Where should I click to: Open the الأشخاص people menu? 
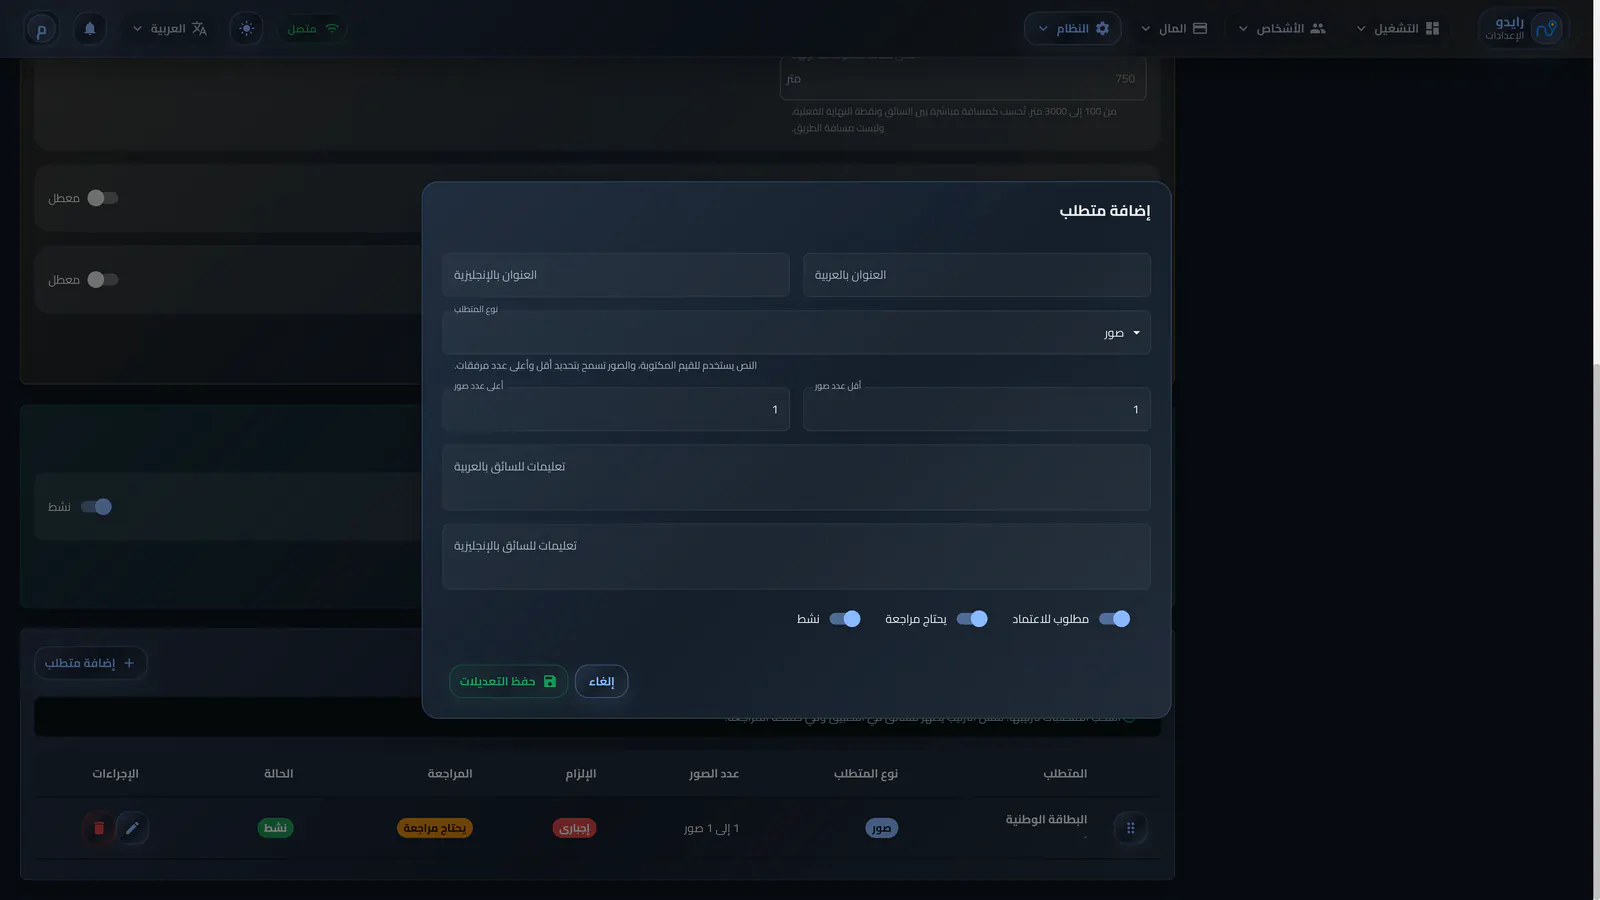pos(1282,28)
